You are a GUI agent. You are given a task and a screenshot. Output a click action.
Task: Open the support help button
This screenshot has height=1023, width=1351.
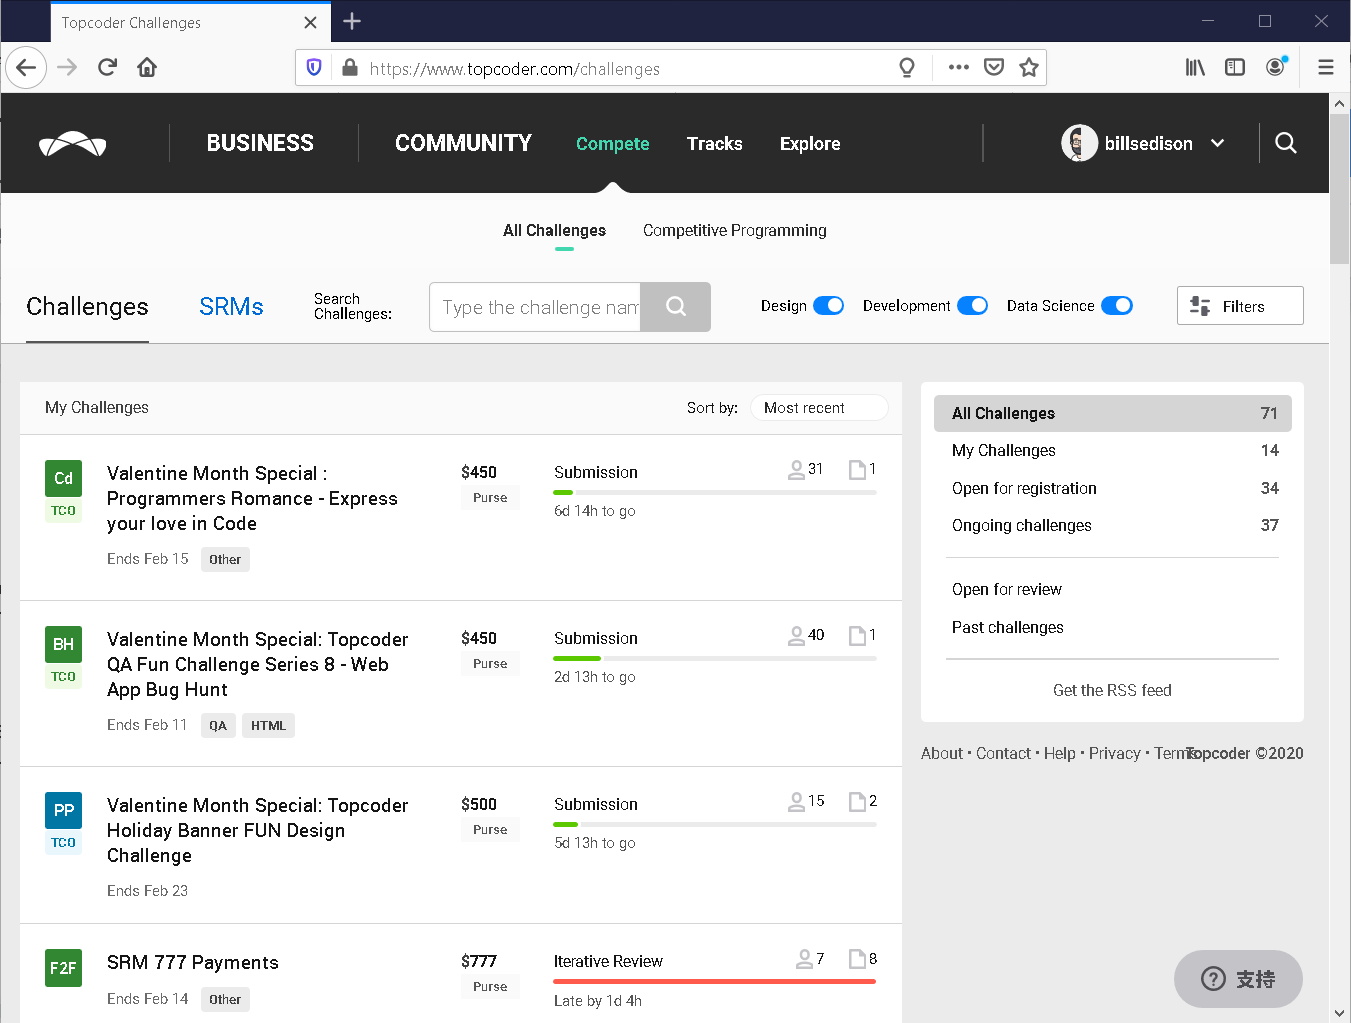coord(1238,979)
